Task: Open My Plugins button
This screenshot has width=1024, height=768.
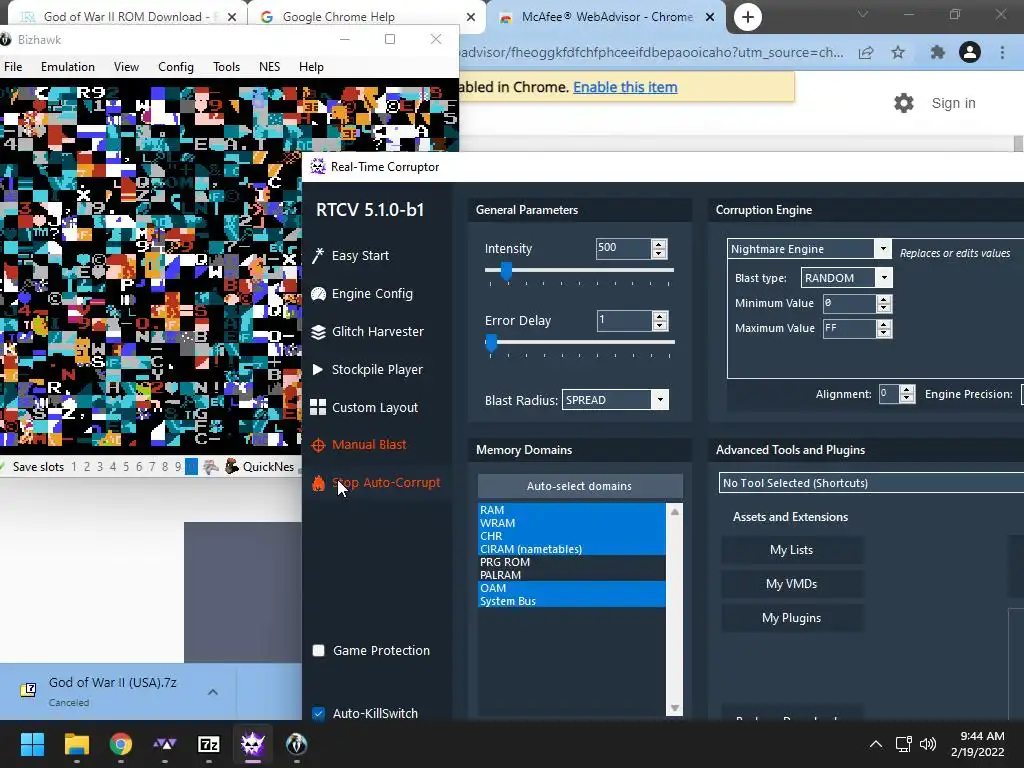Action: 792,618
